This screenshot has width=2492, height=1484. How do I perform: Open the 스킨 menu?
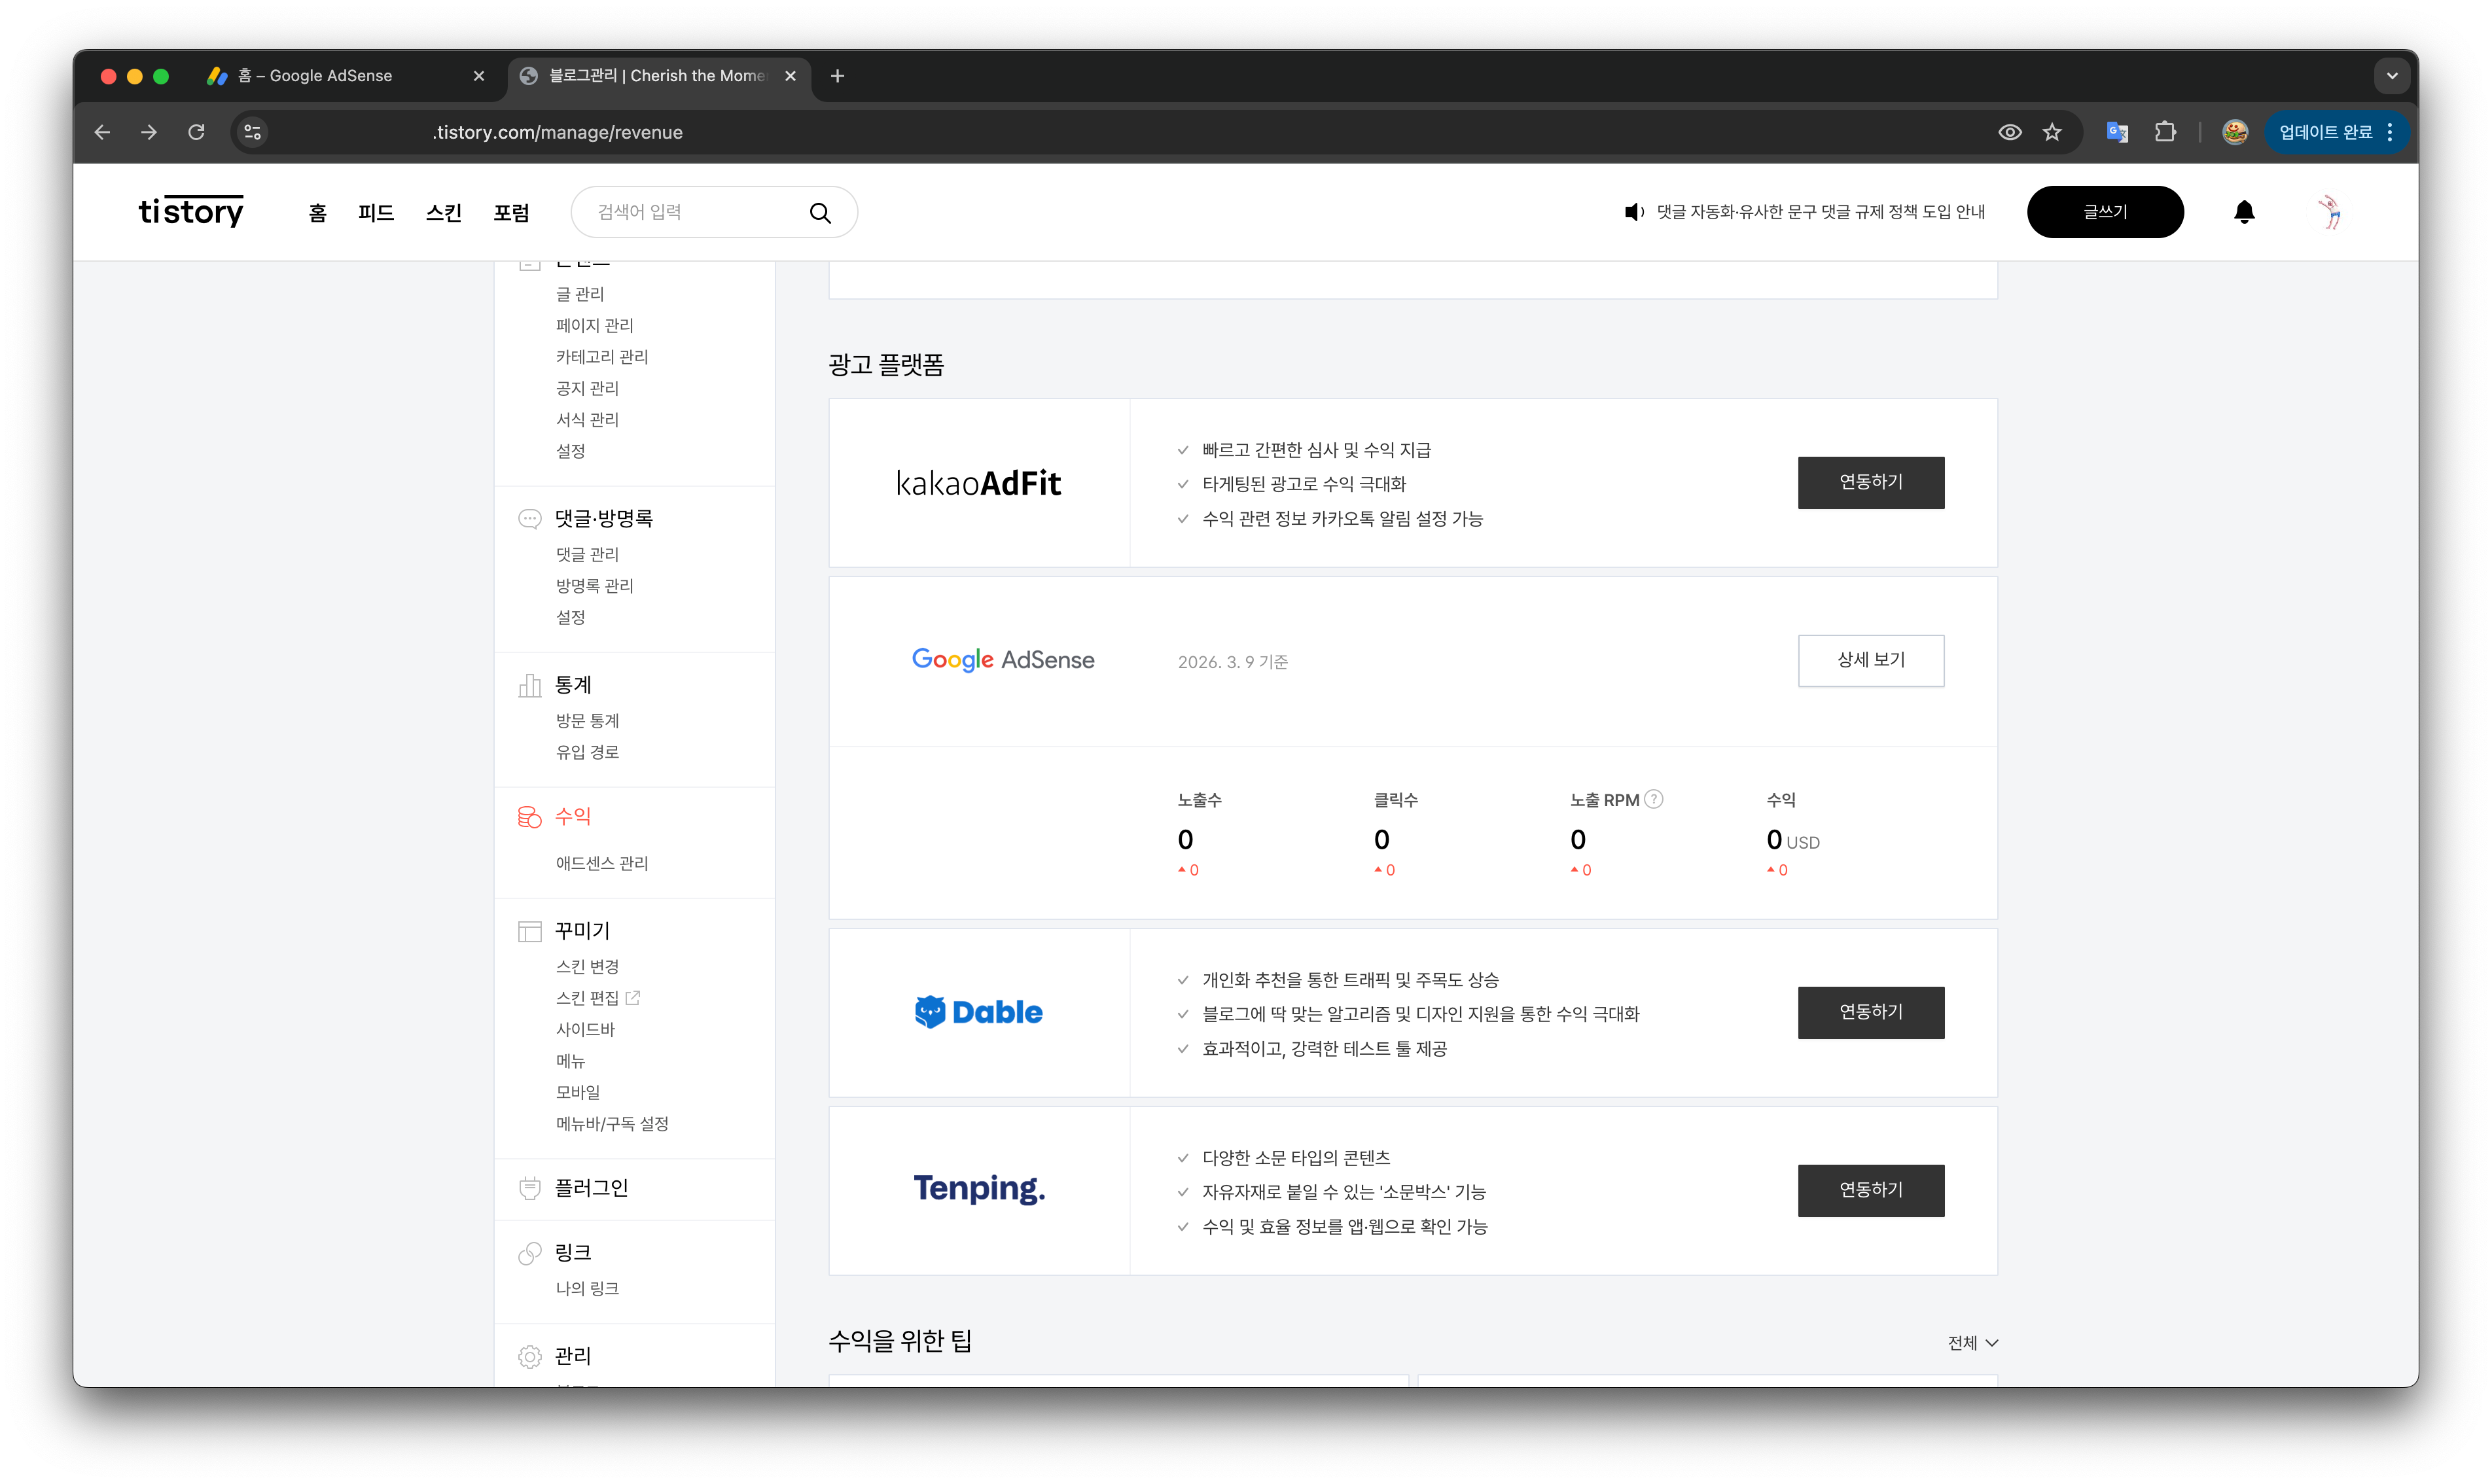click(x=444, y=213)
